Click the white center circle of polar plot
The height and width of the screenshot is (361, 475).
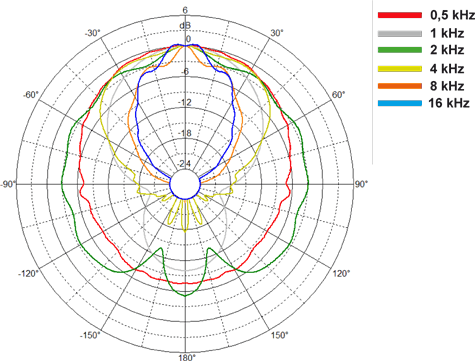coord(185,184)
